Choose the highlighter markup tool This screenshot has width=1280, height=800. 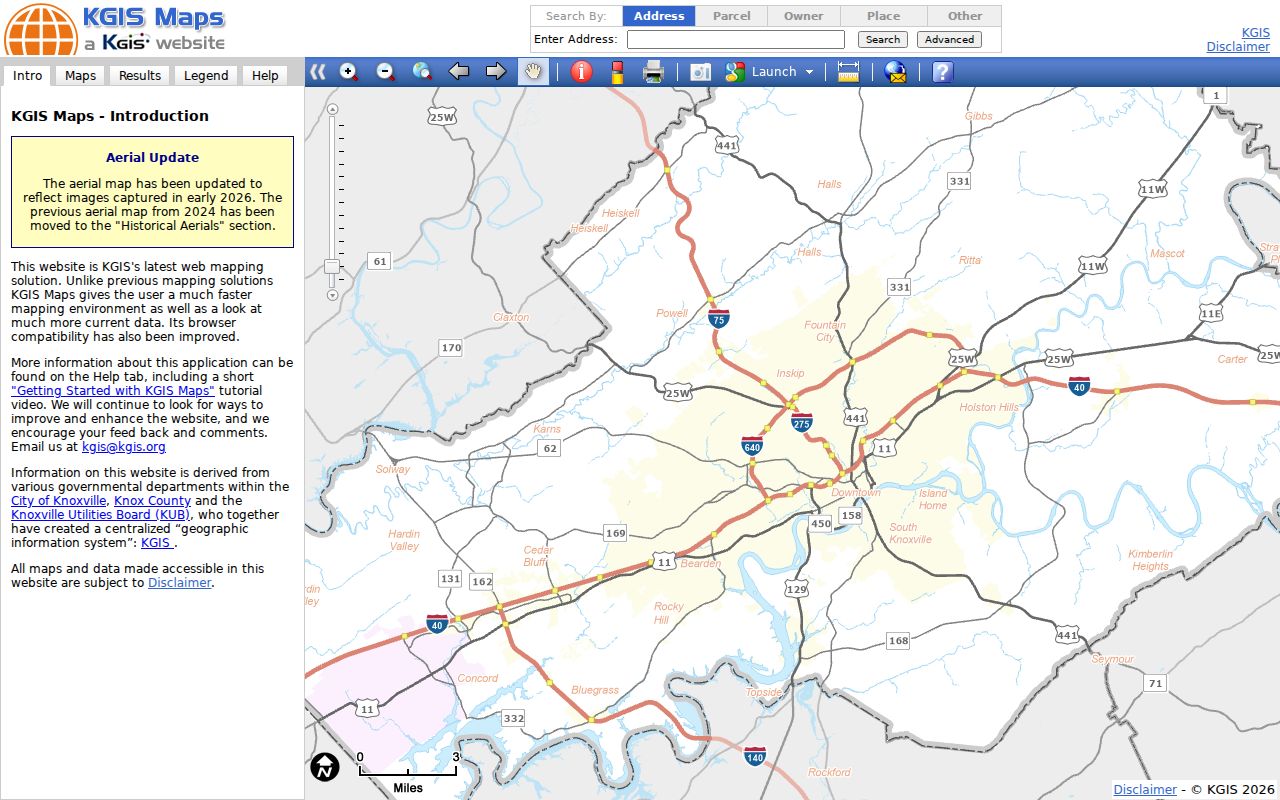pos(617,72)
